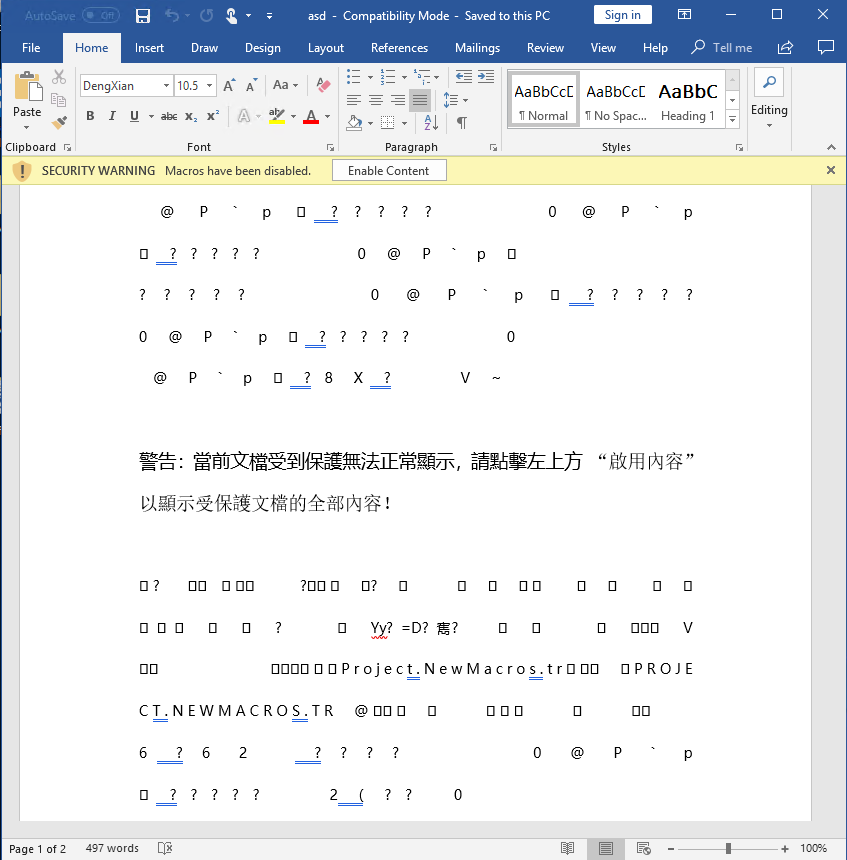Click the Enable Content button
The image size is (847, 860).
(388, 170)
